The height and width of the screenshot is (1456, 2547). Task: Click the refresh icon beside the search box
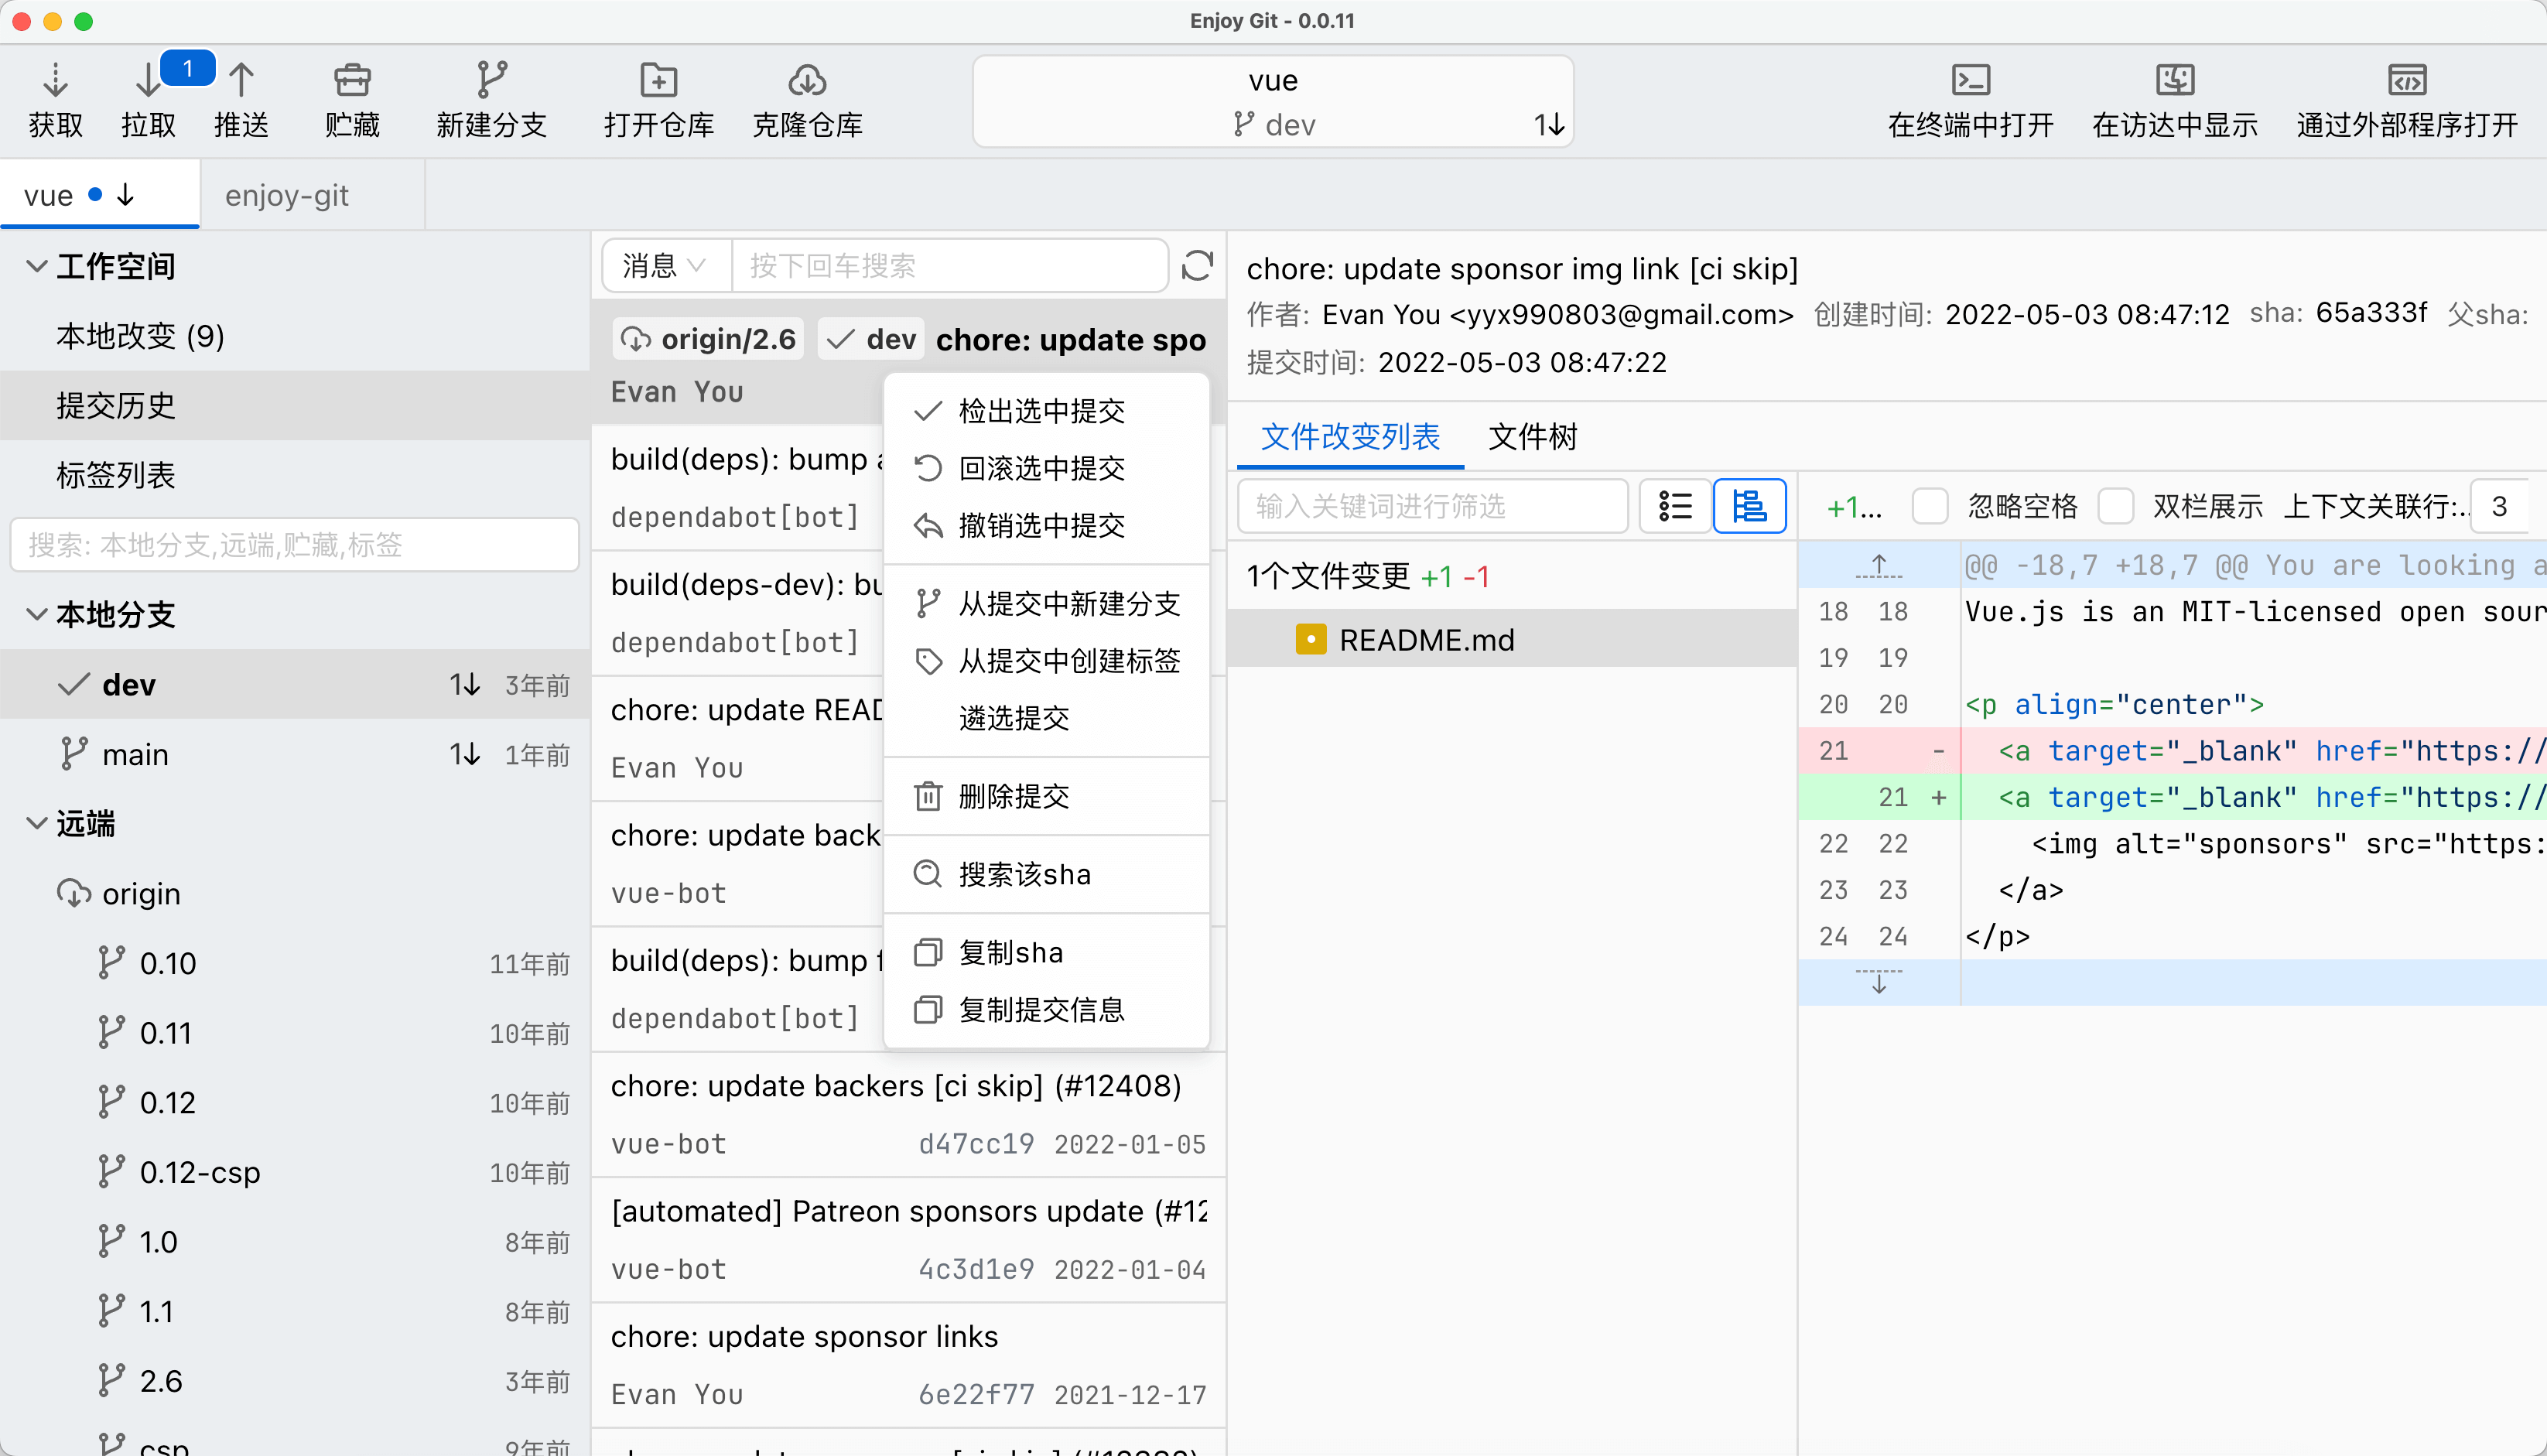(x=1197, y=266)
